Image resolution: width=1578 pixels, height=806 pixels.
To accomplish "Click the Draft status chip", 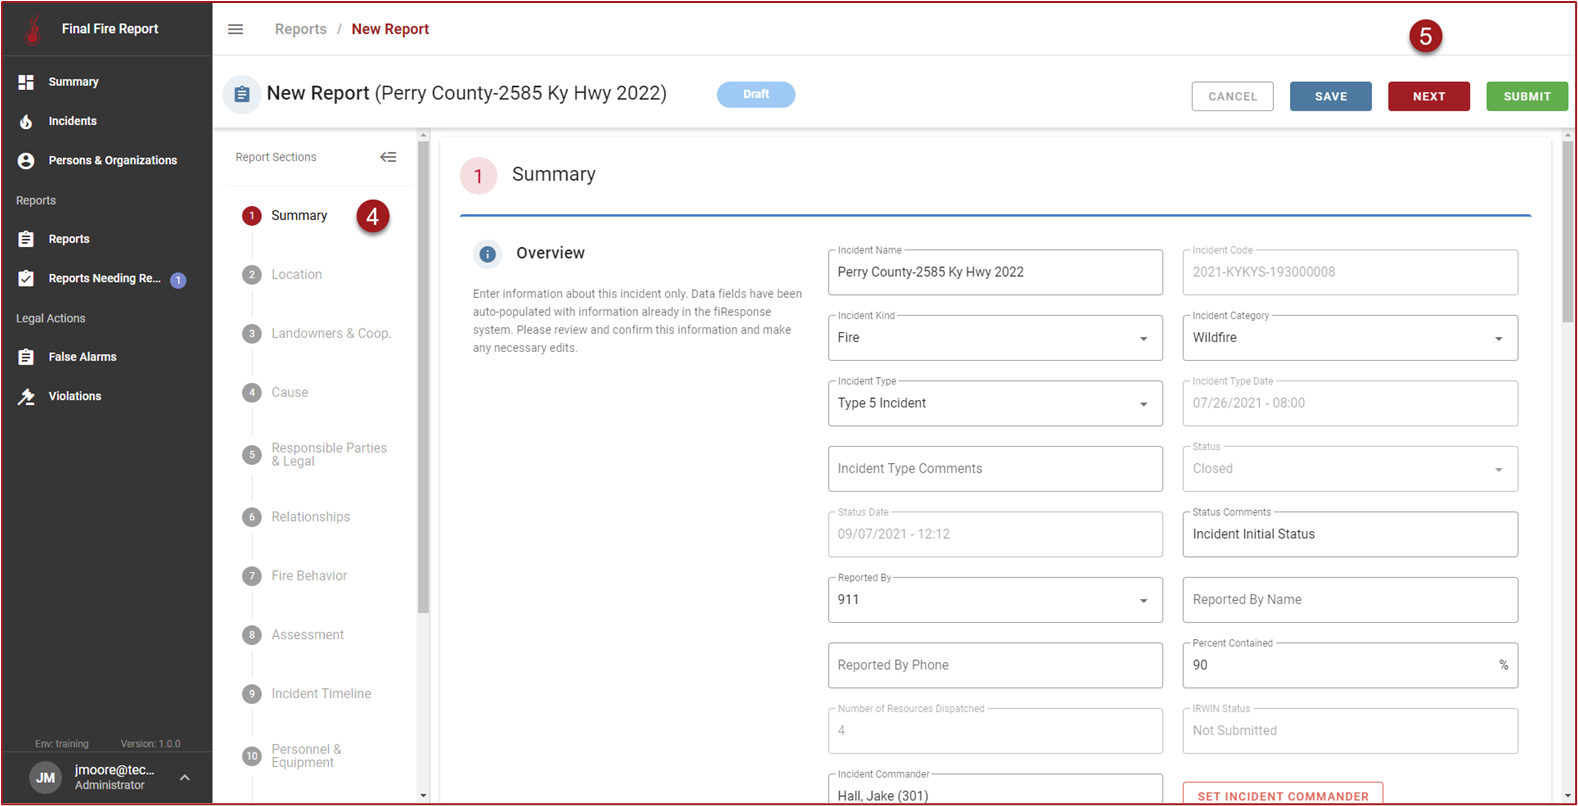I will click(756, 94).
